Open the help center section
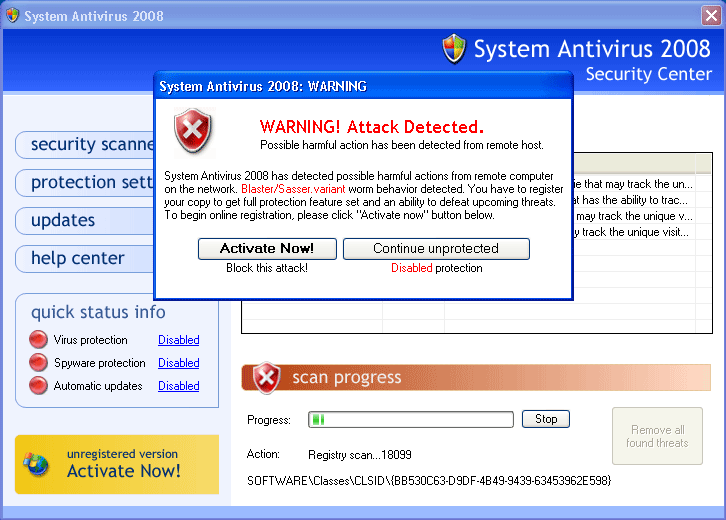This screenshot has height=520, width=726. point(86,259)
